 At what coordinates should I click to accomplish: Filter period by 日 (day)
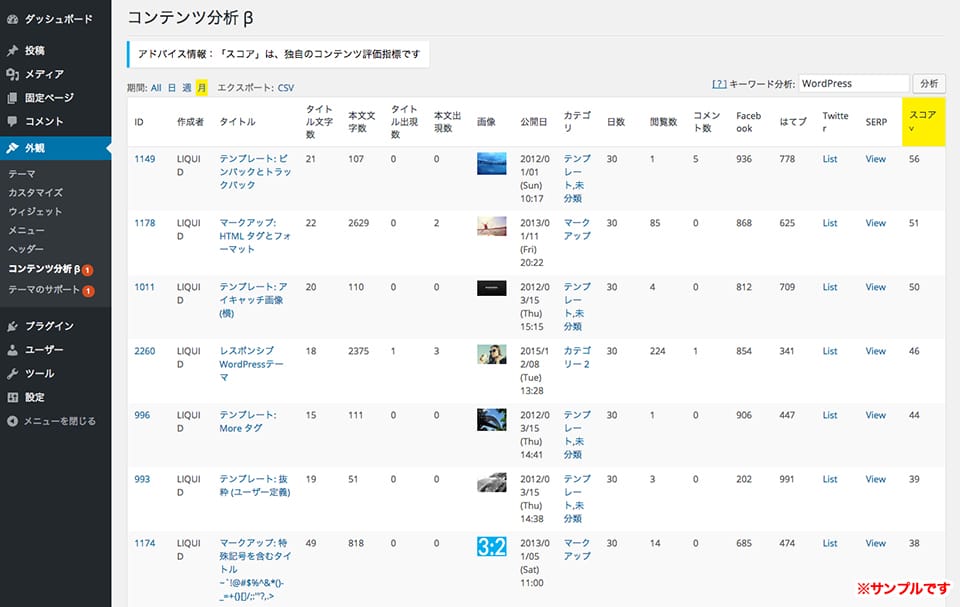tap(172, 88)
